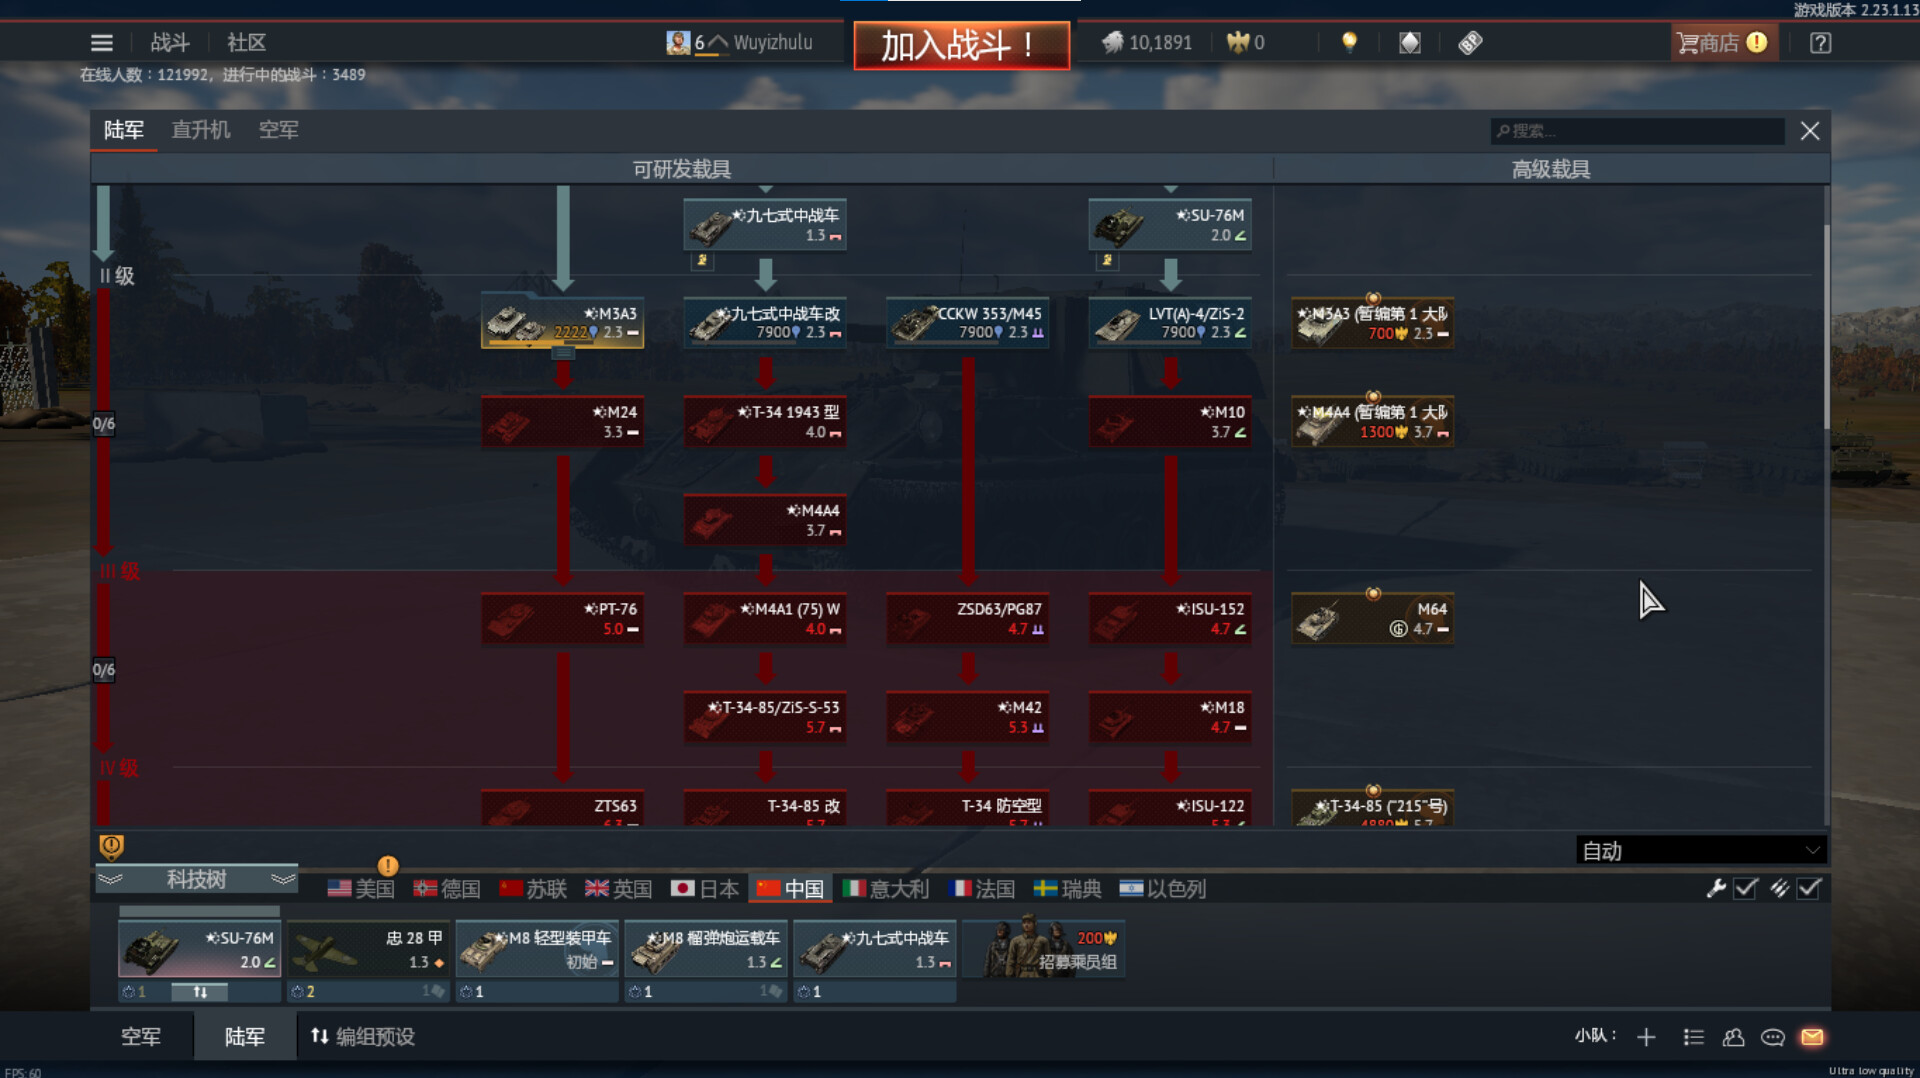This screenshot has width=1920, height=1078.
Task: Select the ZSD63/PG87 vehicle card
Action: point(967,618)
